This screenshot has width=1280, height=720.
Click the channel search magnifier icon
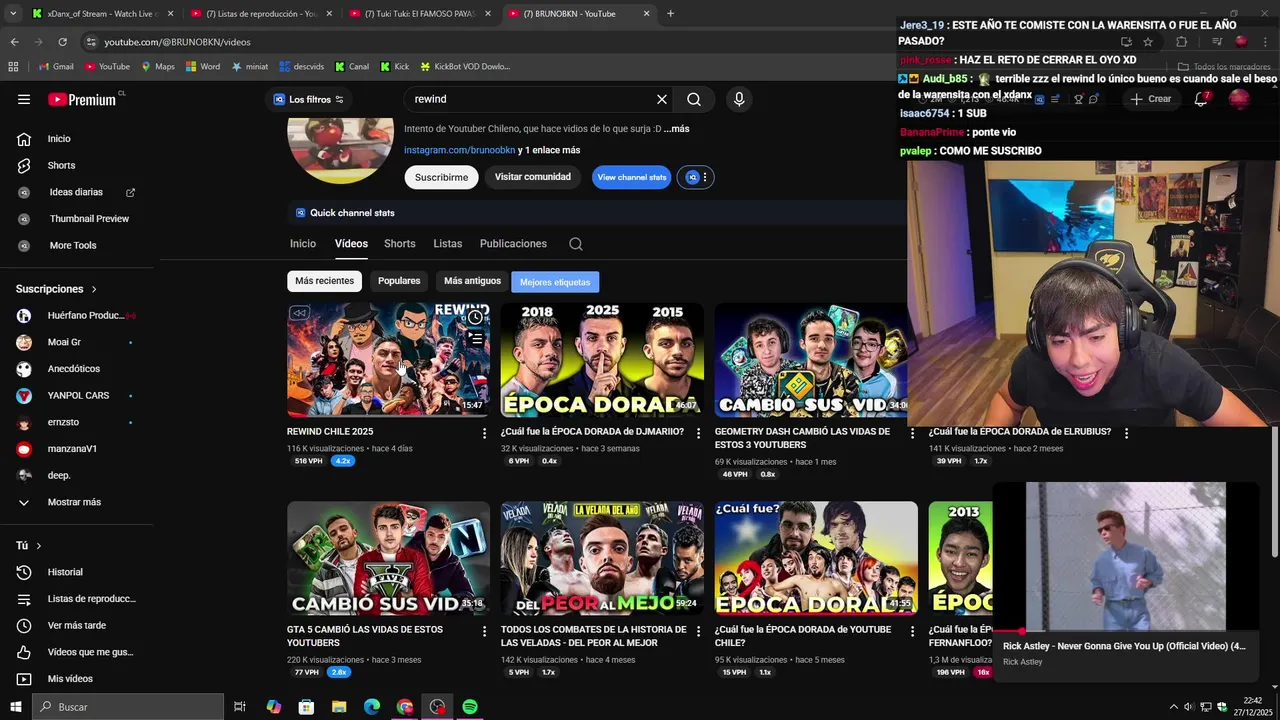click(x=576, y=244)
